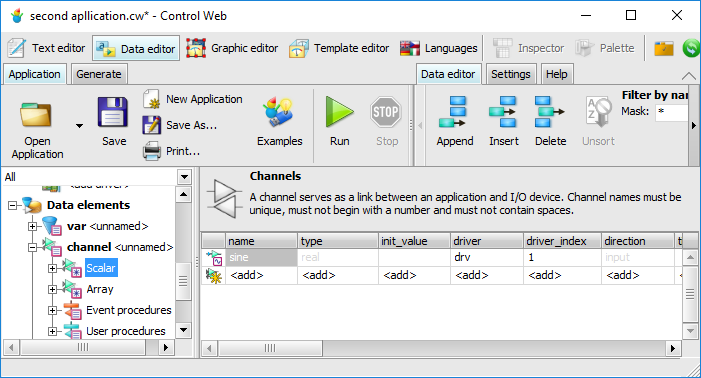Save the application with floppy icon
The height and width of the screenshot is (378, 701).
point(113,113)
